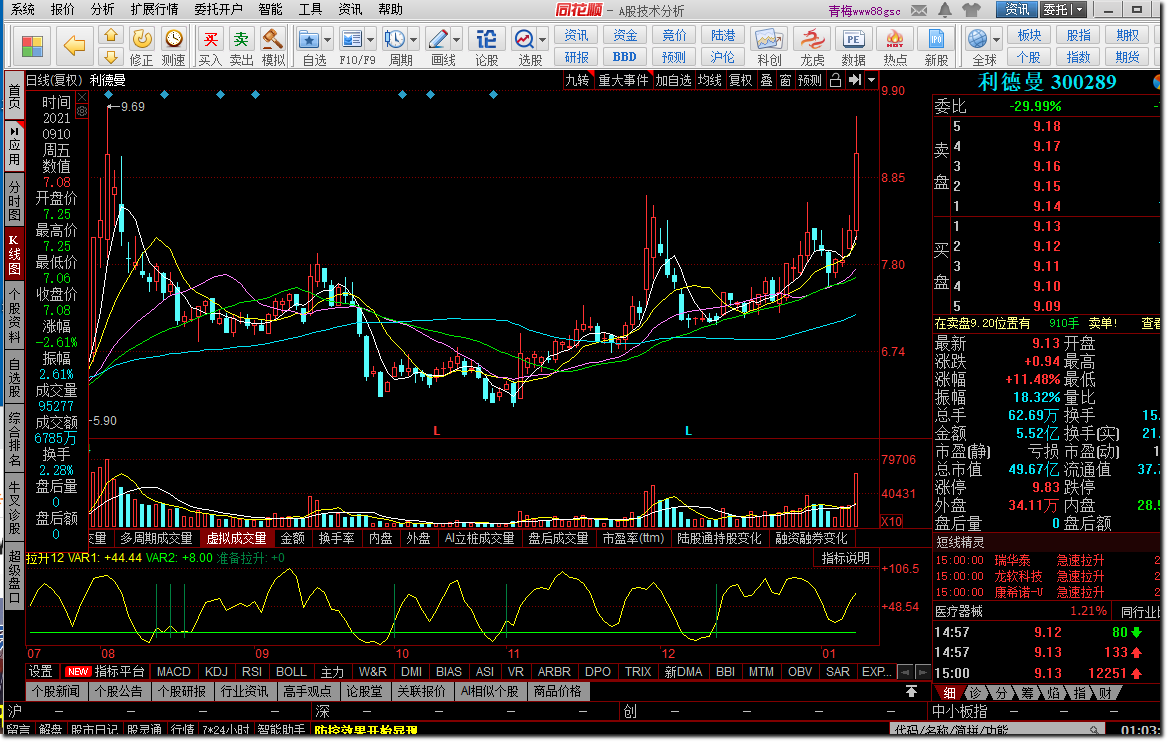1169x742 pixels.
Task: Click the yellow up arrow icon
Action: tap(111, 35)
